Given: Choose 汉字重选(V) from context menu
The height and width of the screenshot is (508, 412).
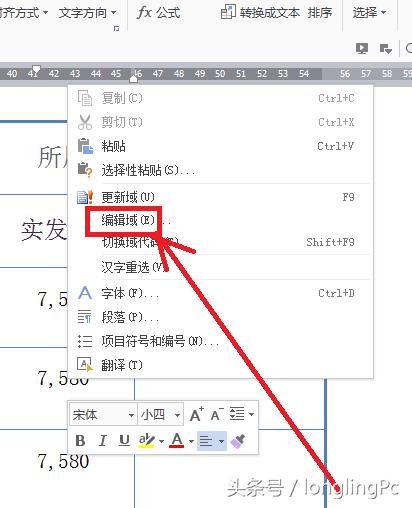Looking at the screenshot, I should tap(220, 267).
